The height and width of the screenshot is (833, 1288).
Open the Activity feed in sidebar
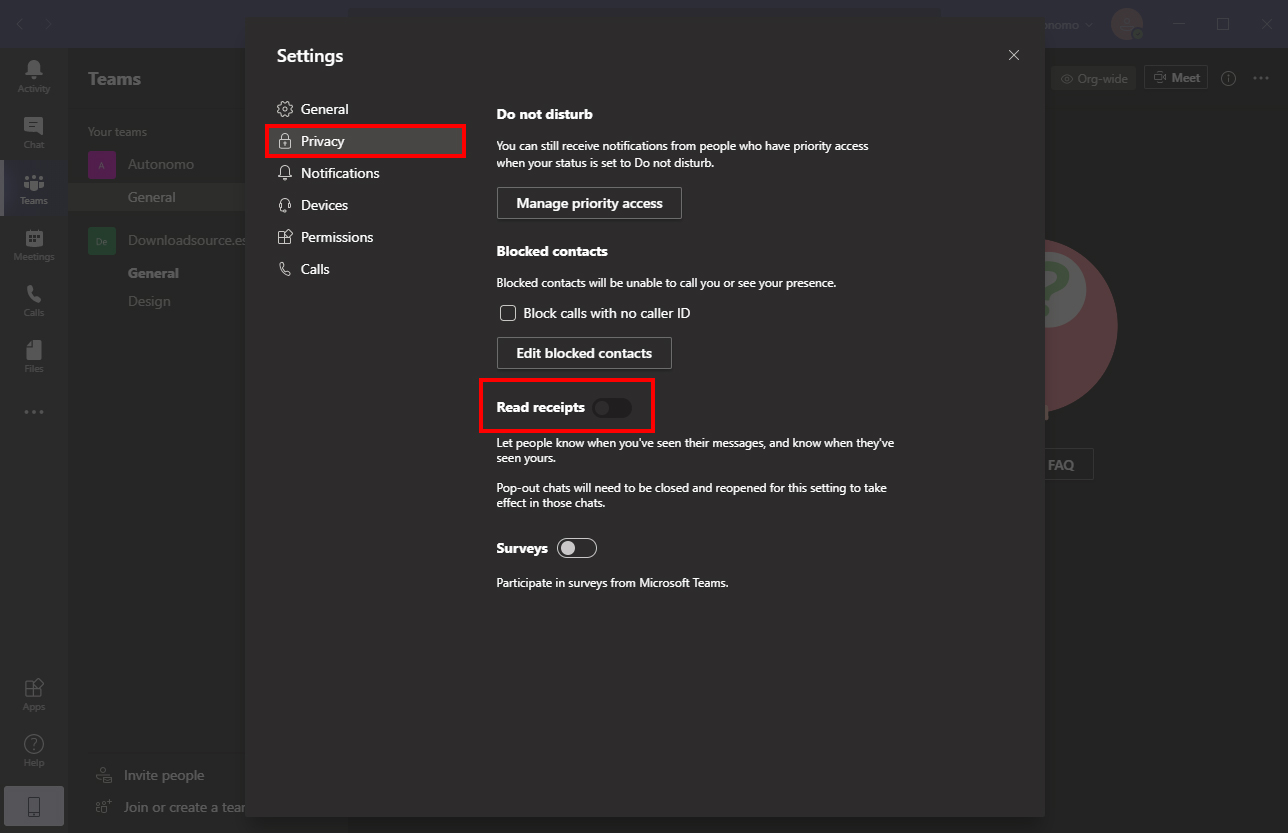tap(34, 76)
